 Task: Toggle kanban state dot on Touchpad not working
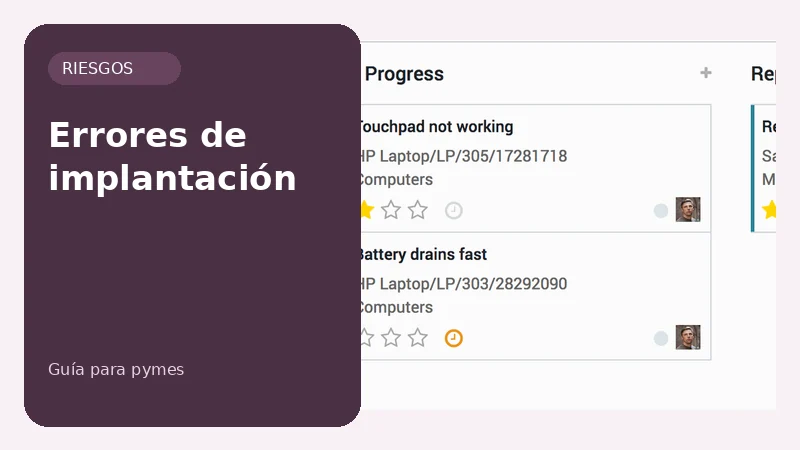click(x=661, y=211)
